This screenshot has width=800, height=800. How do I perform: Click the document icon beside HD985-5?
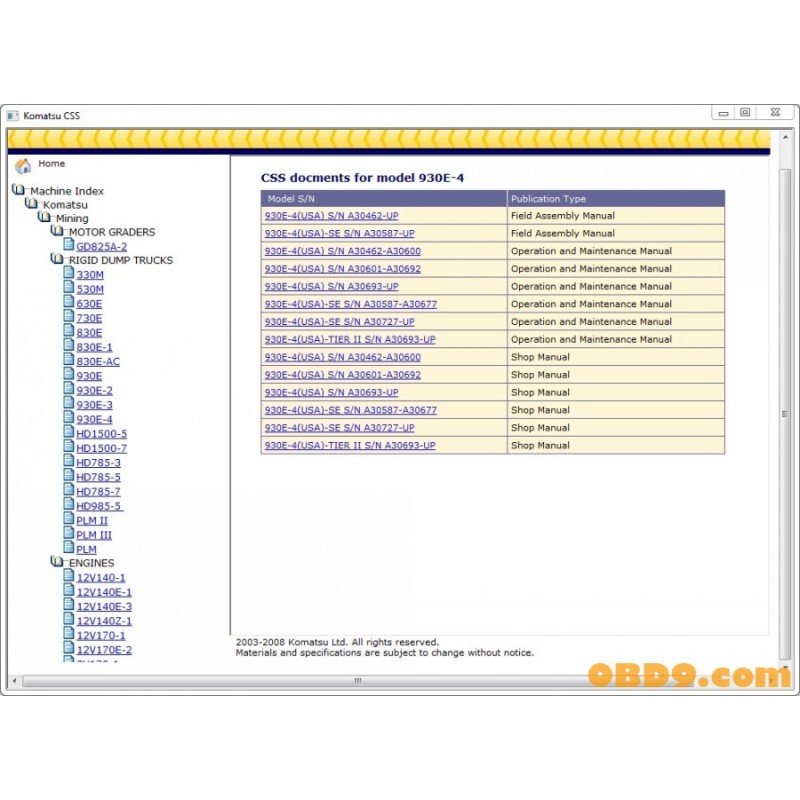click(x=69, y=504)
